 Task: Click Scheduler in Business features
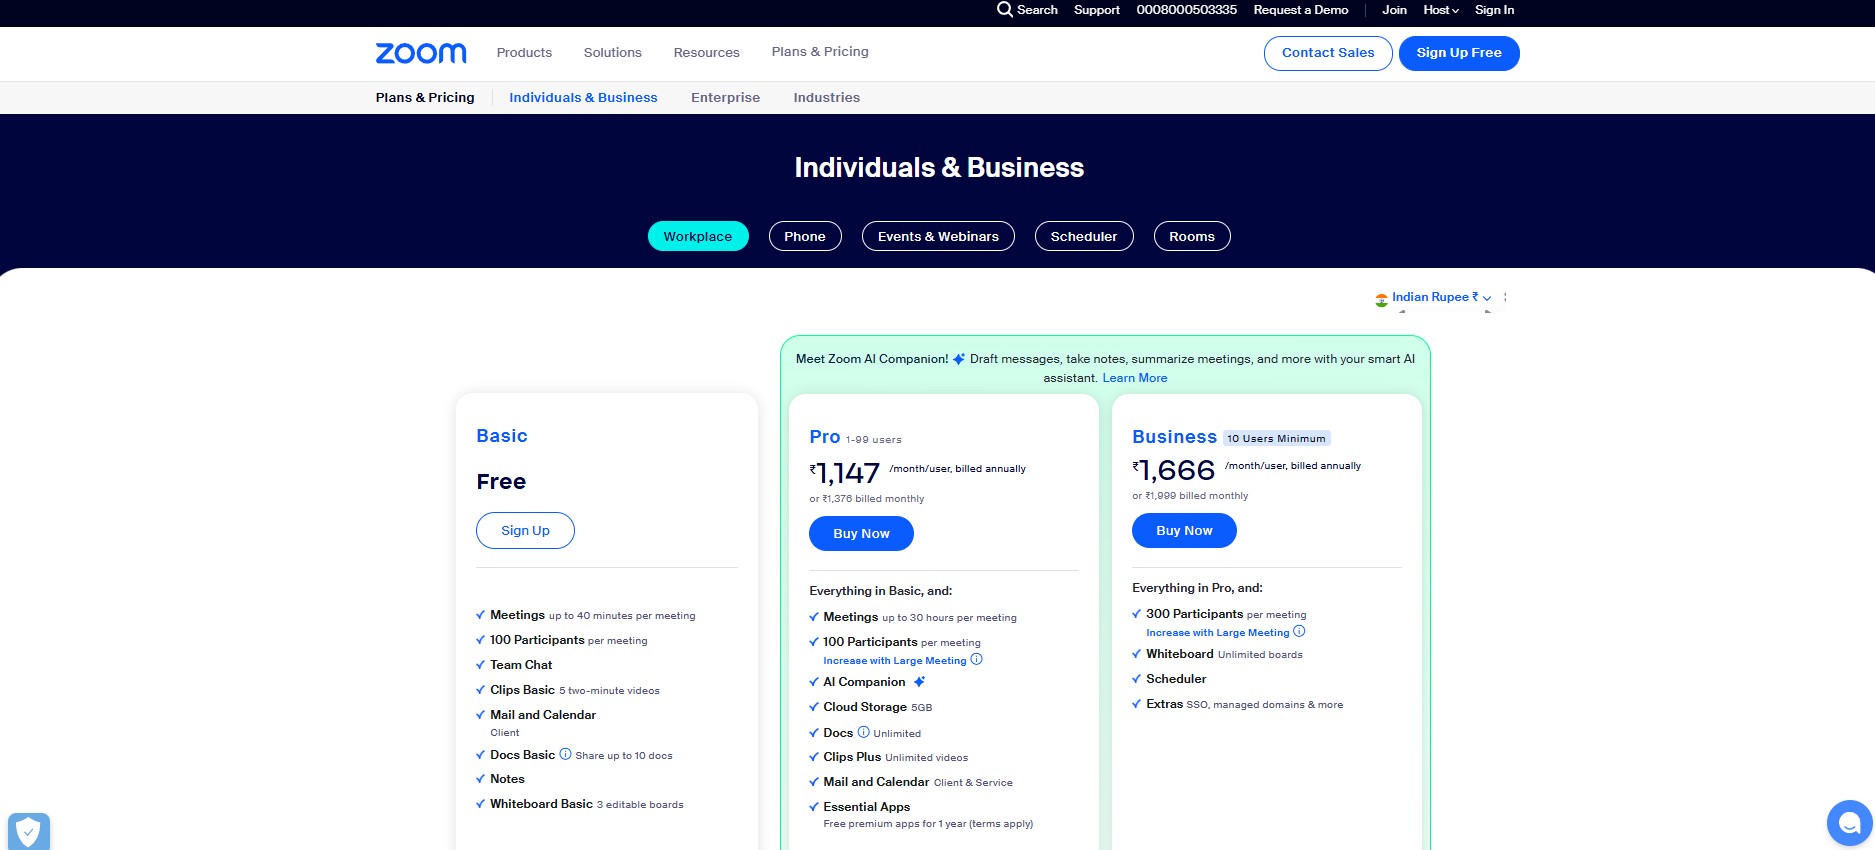pyautogui.click(x=1176, y=679)
